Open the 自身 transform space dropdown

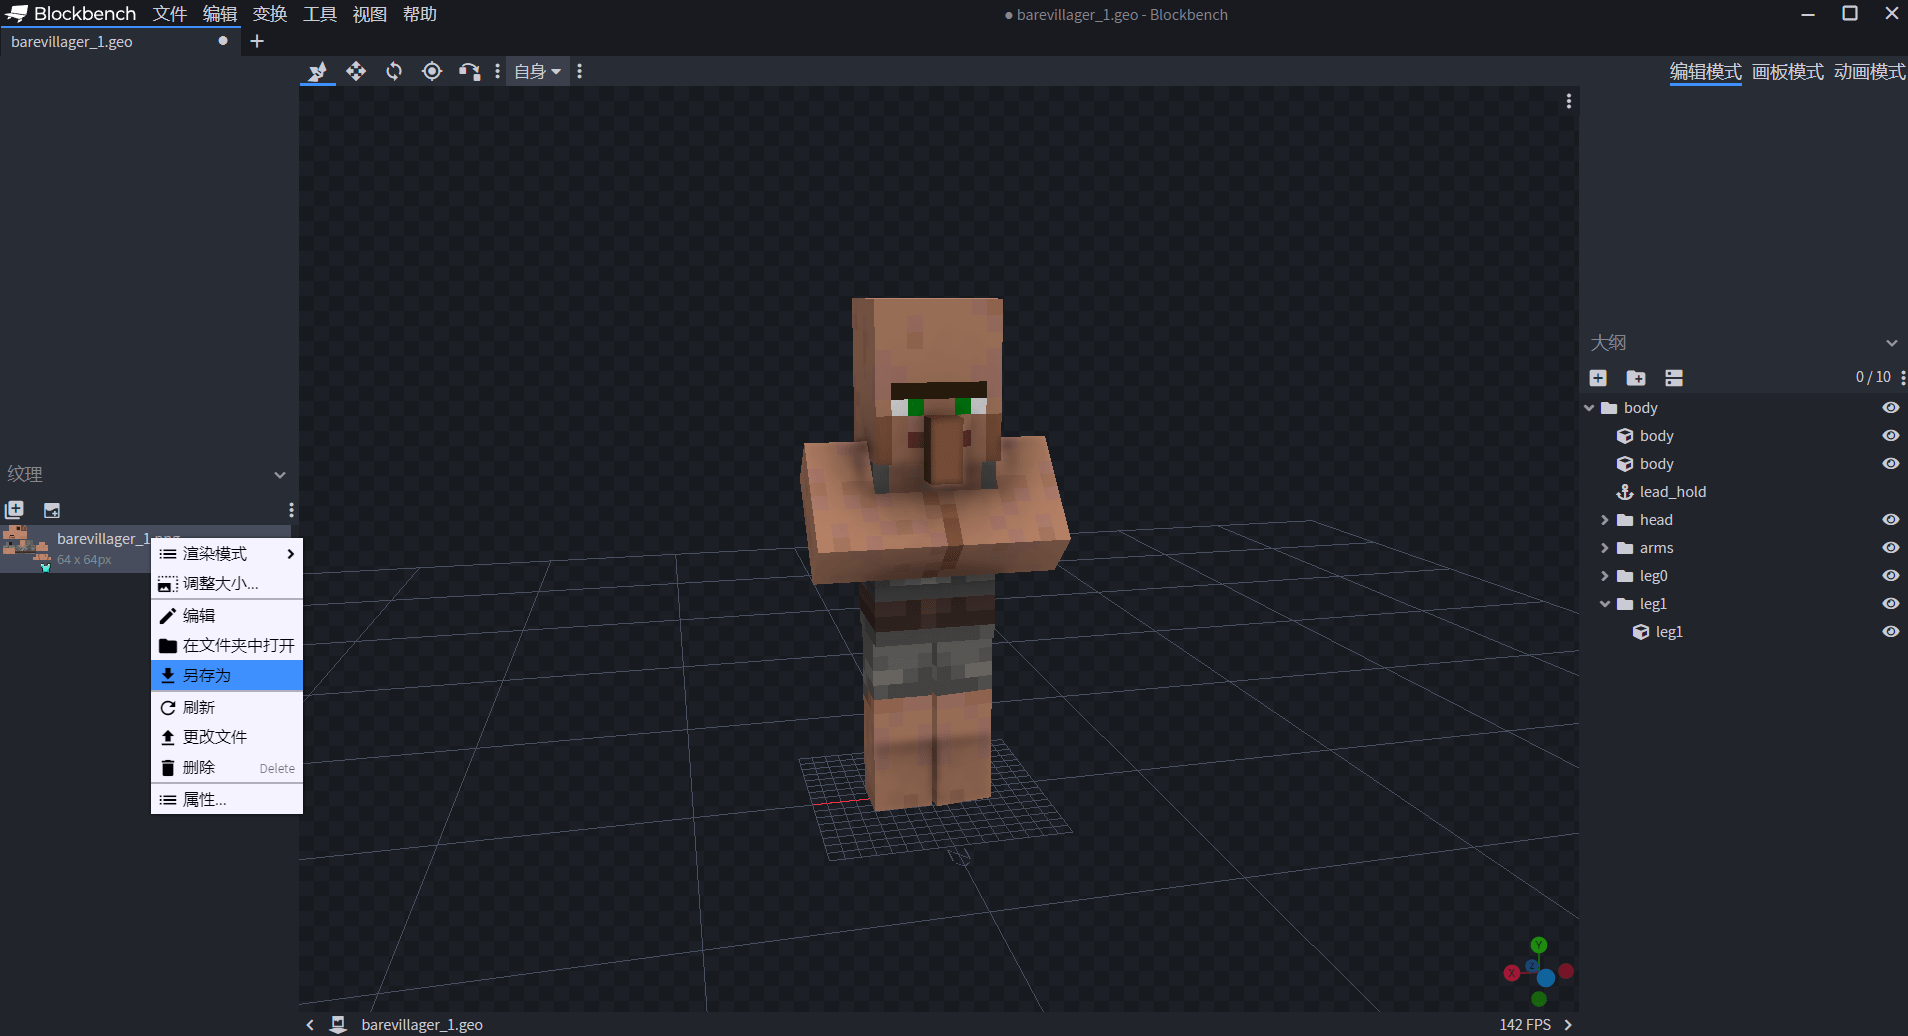point(538,71)
